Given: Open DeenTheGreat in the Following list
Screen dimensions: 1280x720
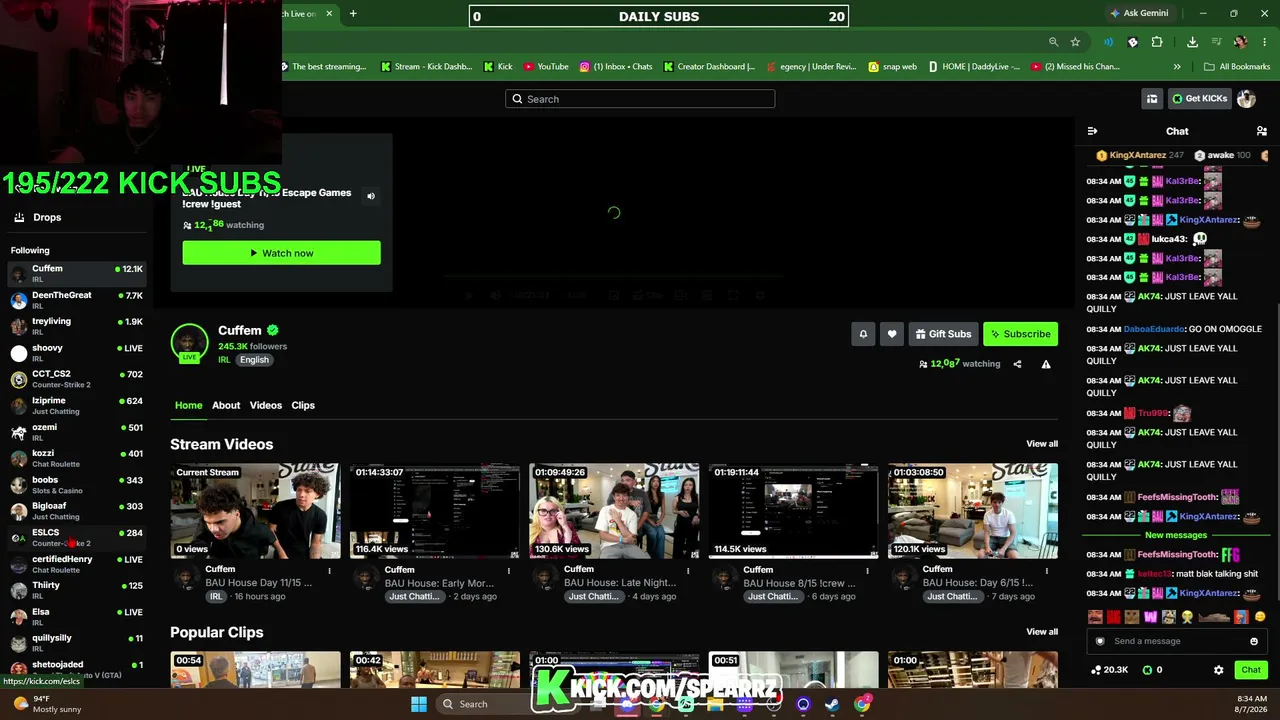Looking at the screenshot, I should [78, 300].
